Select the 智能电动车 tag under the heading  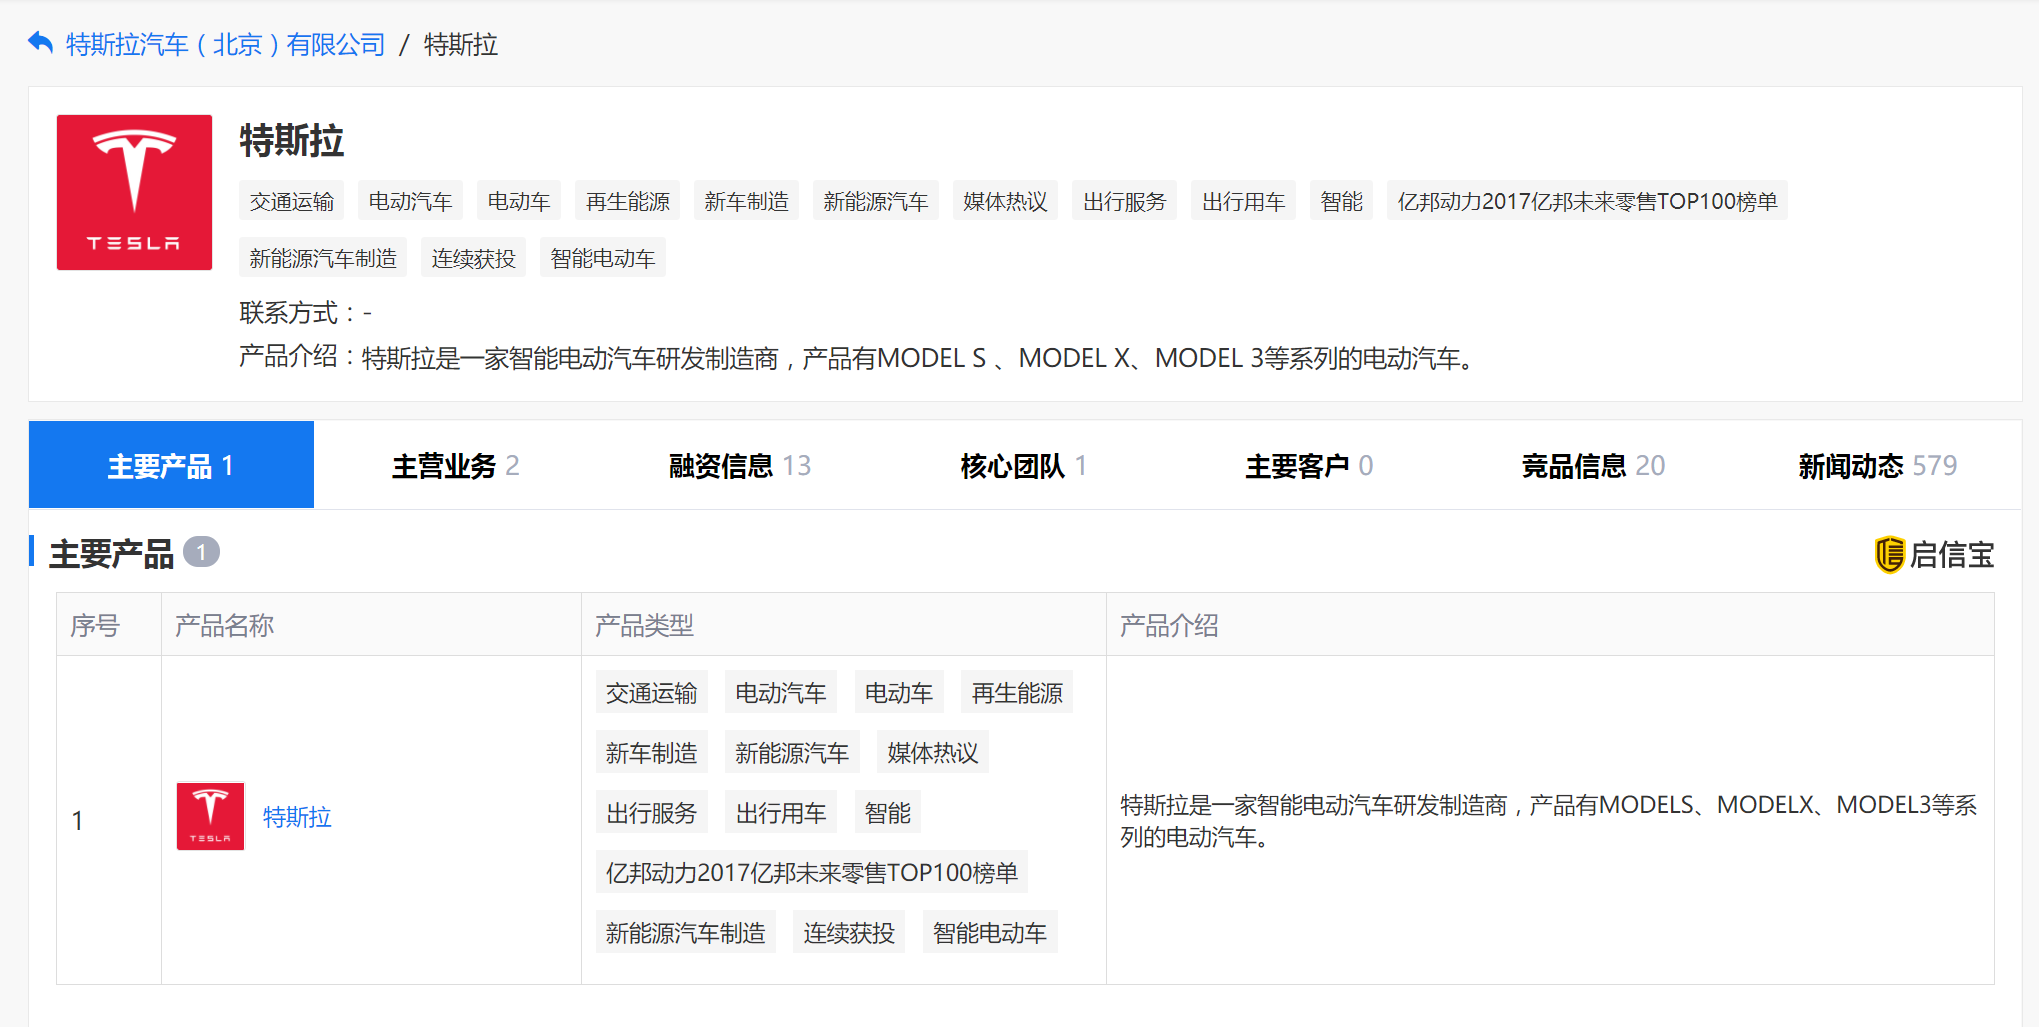(603, 258)
